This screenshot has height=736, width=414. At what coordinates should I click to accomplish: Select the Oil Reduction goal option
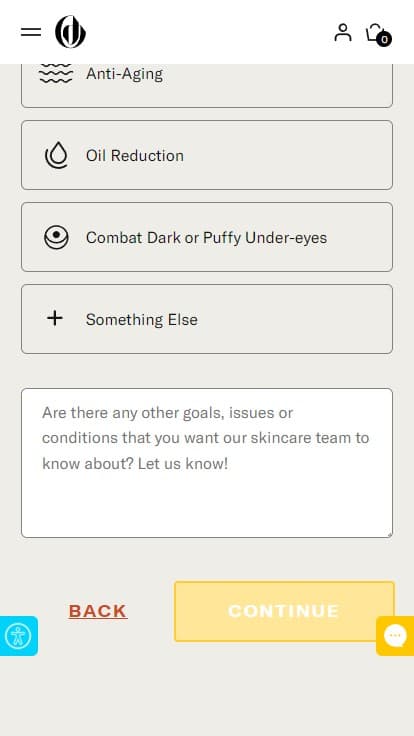tap(207, 155)
